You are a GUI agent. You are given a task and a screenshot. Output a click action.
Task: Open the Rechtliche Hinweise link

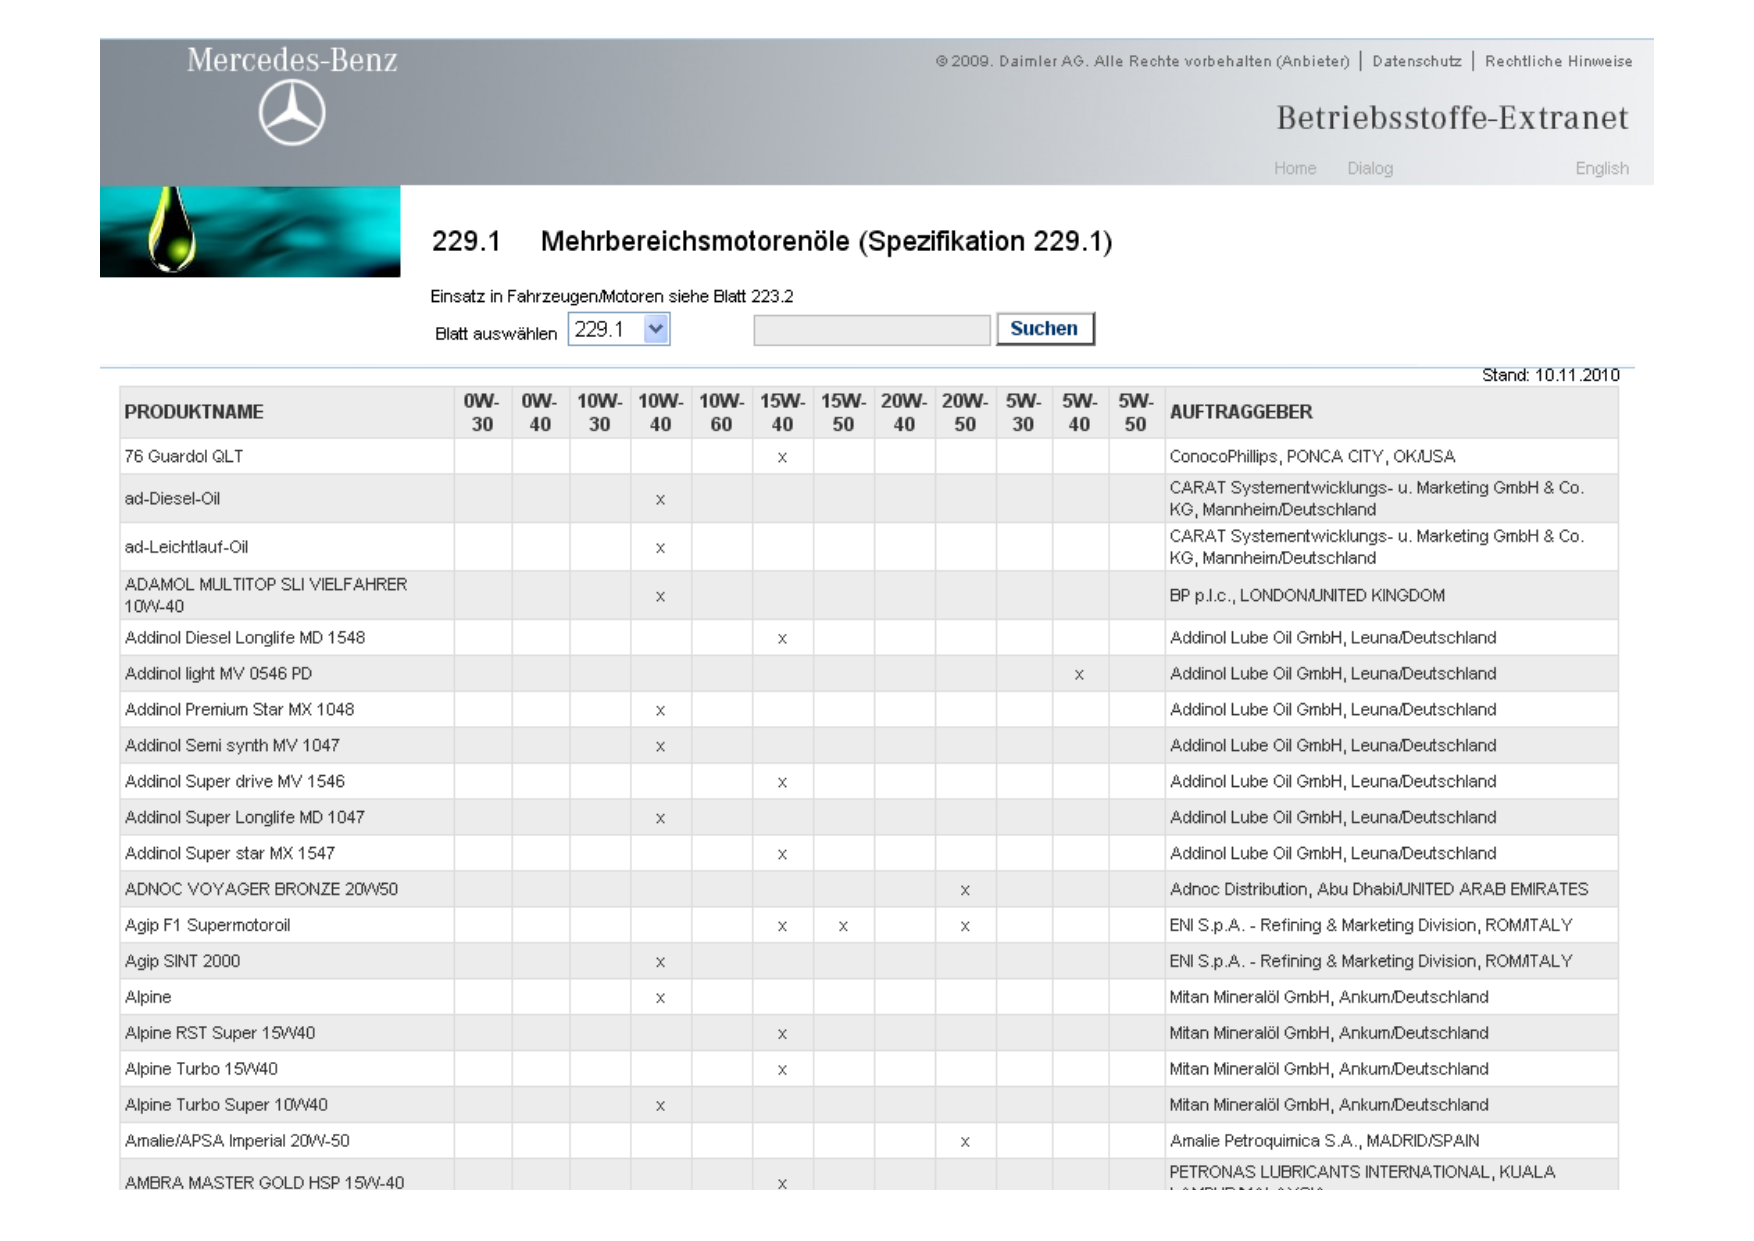click(x=1559, y=61)
